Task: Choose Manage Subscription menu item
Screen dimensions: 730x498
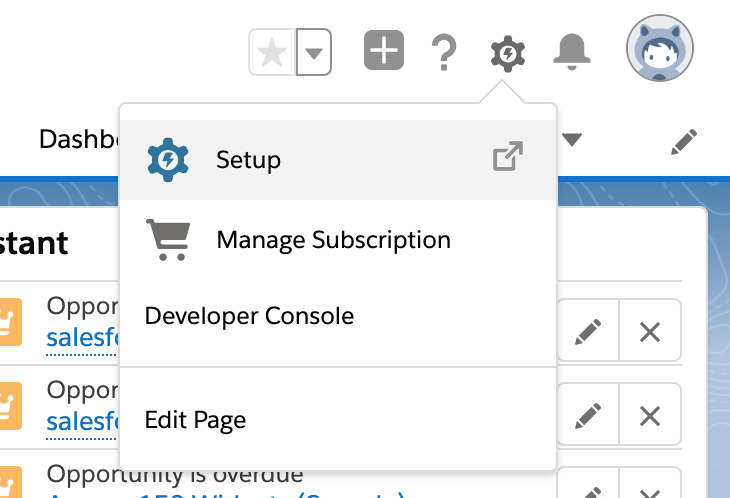Action: click(333, 240)
